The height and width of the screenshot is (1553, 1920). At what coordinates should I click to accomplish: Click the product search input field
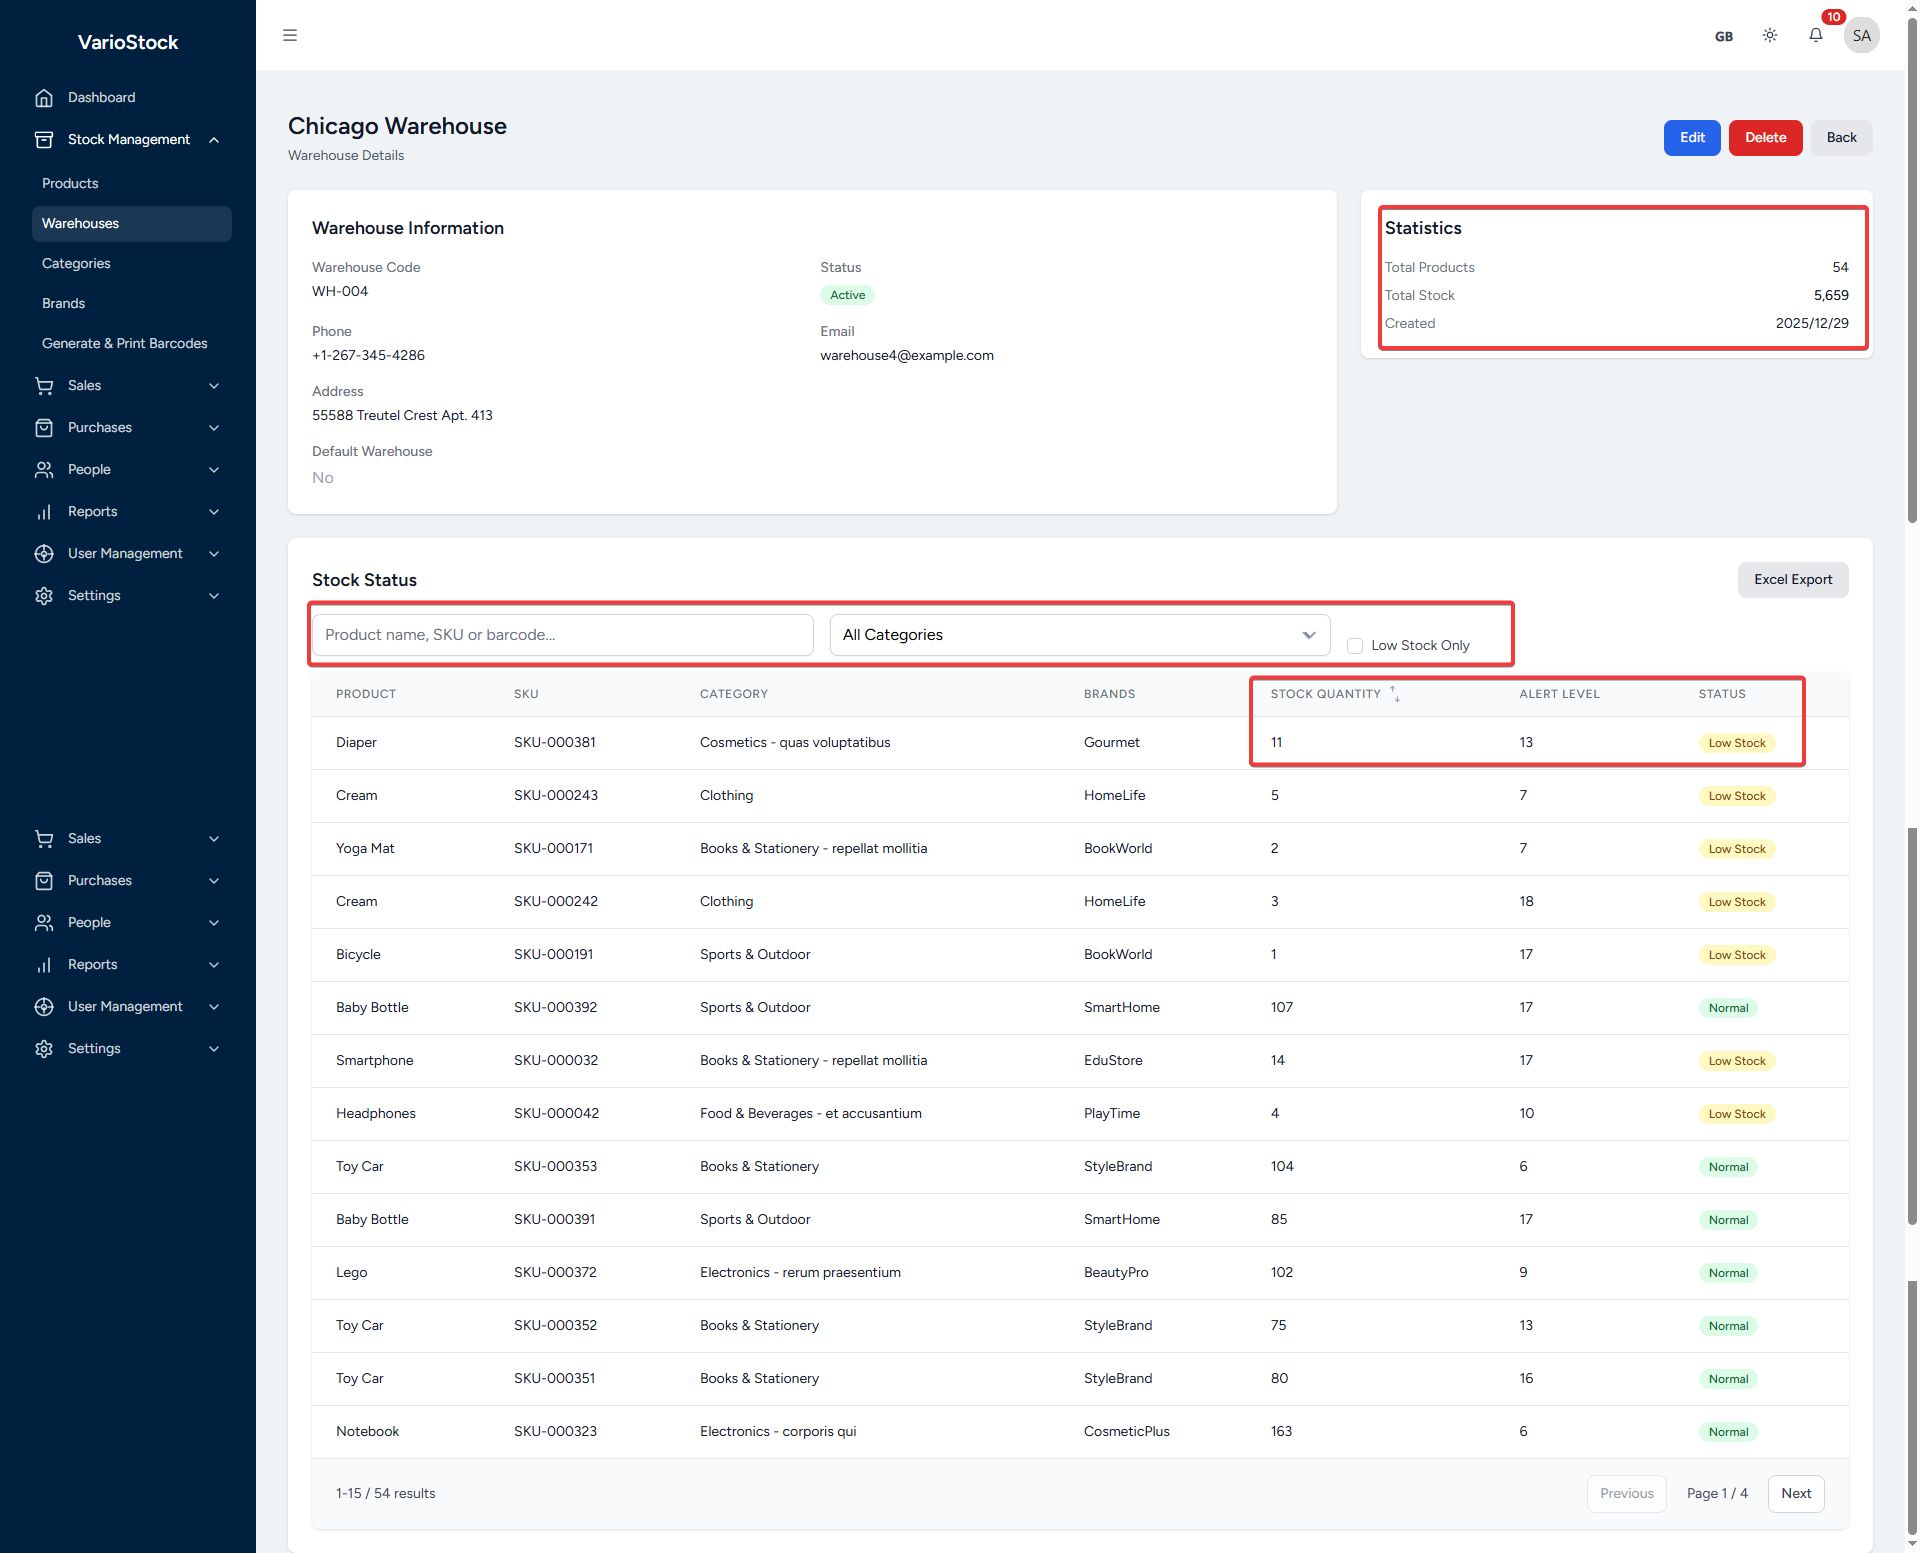[562, 635]
